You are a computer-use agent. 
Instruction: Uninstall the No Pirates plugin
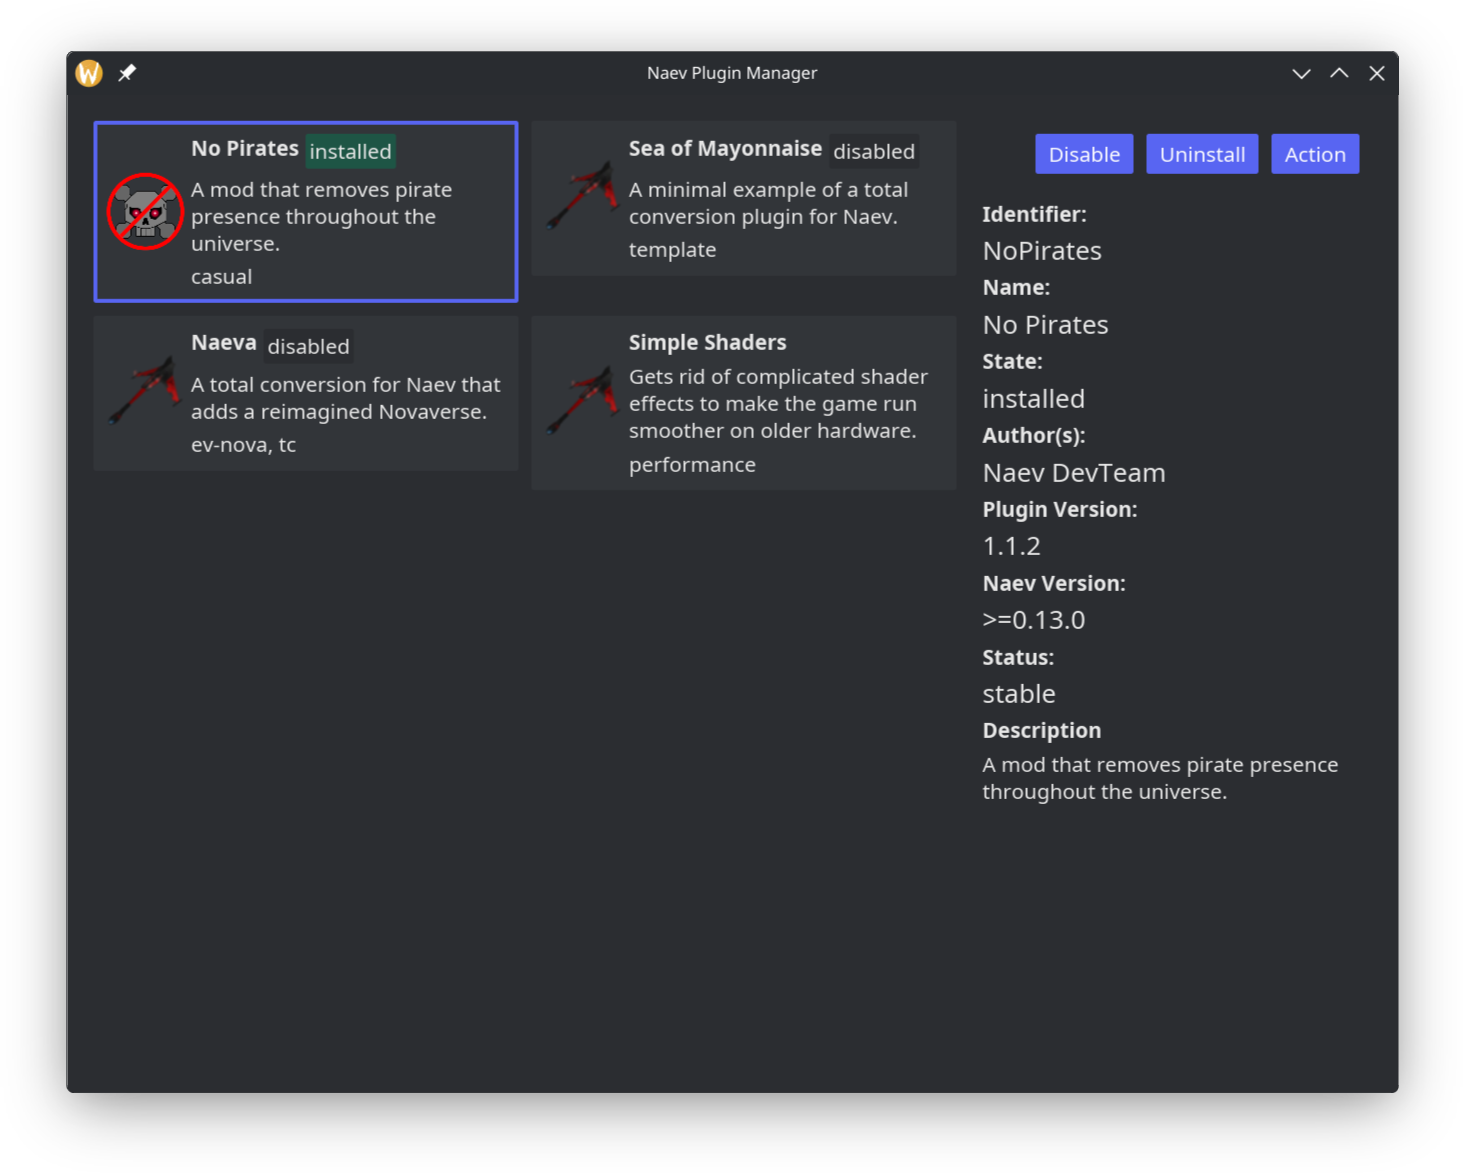coord(1202,154)
